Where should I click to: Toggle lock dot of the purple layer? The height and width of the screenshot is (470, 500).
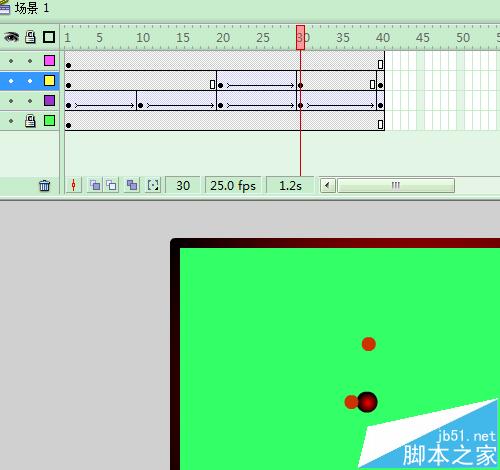[30, 101]
